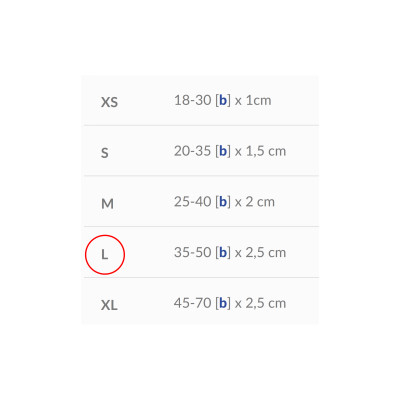Click the circled L size label
This screenshot has height=400, width=400.
coord(105,255)
